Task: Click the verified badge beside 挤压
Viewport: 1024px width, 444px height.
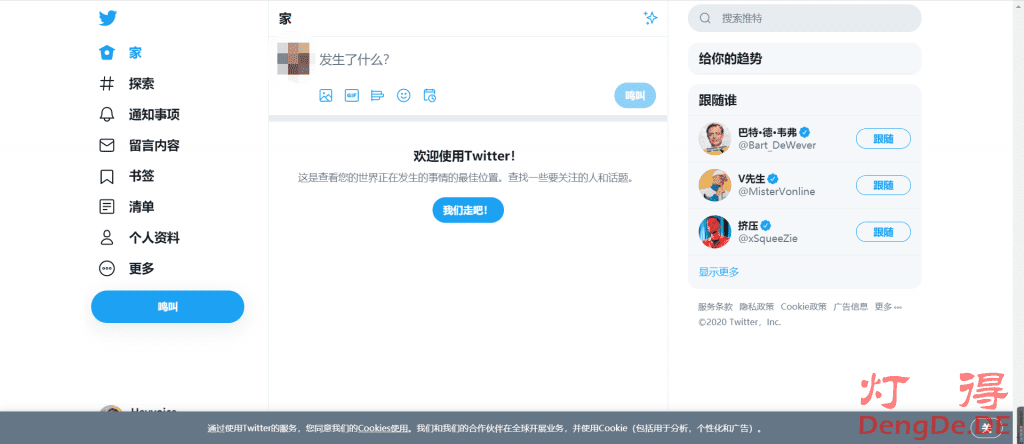Action: click(x=766, y=225)
